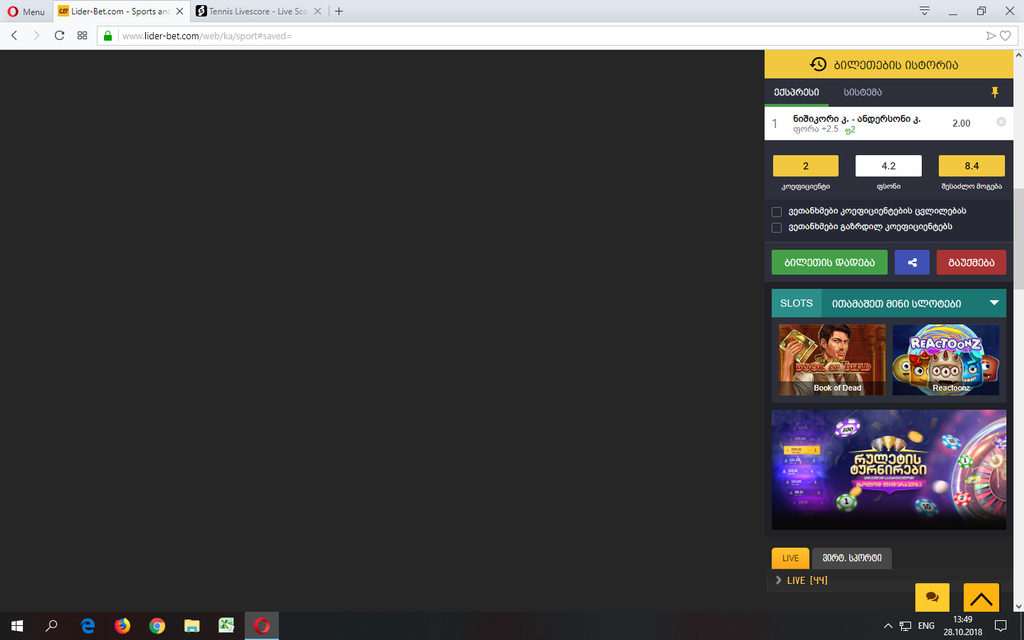Cancel with the red გაუქმება button
The height and width of the screenshot is (640, 1024).
click(x=971, y=263)
